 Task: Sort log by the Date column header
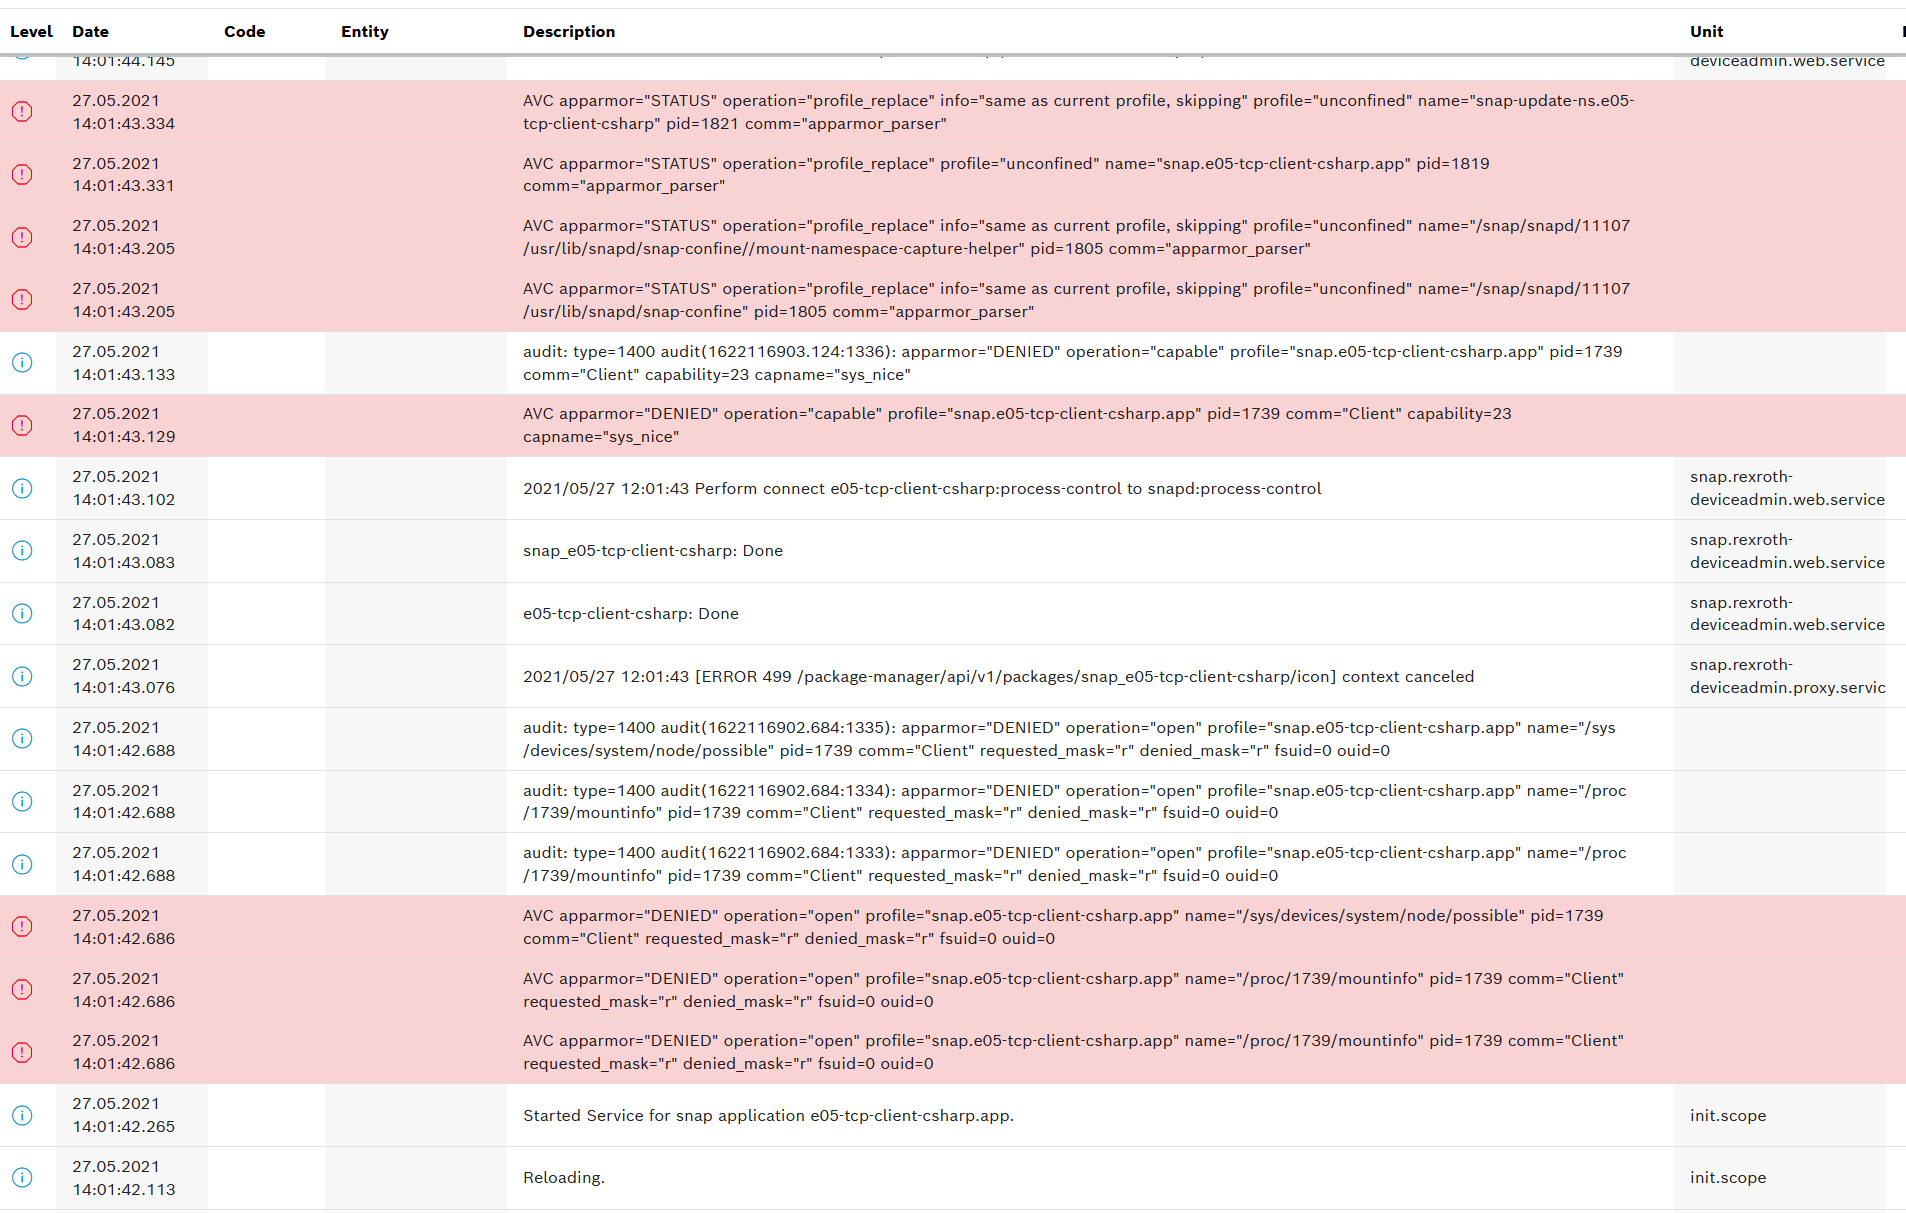90,32
